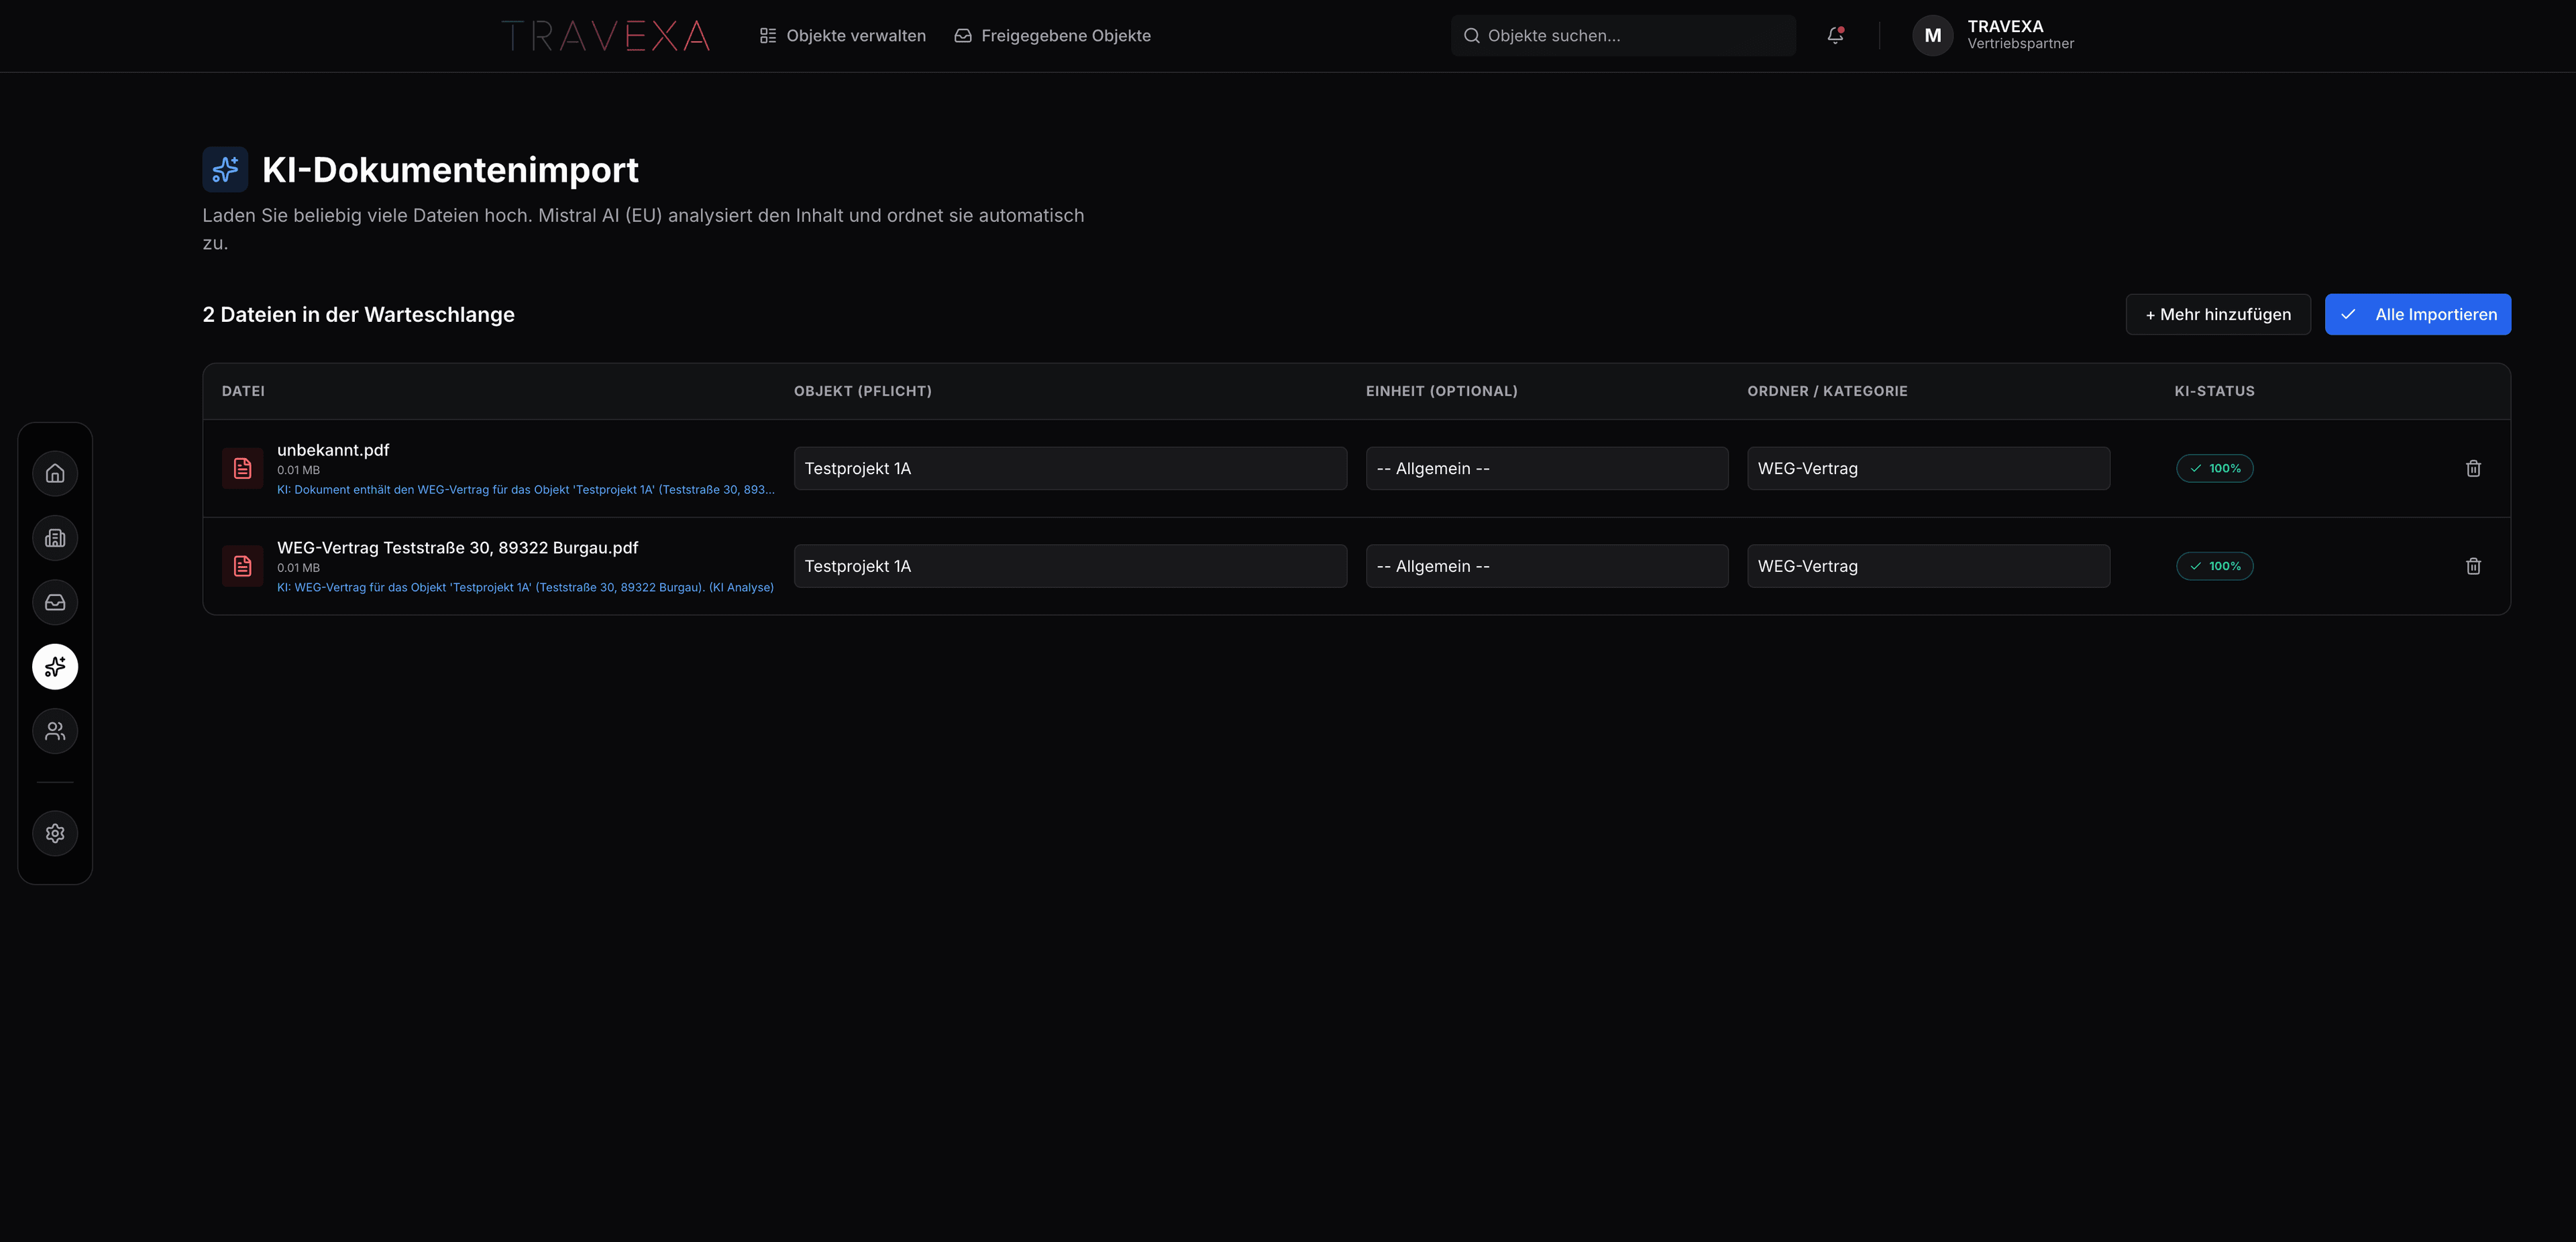This screenshot has height=1242, width=2576.
Task: Delete unbekannt.pdf with trash icon
Action: (2473, 469)
